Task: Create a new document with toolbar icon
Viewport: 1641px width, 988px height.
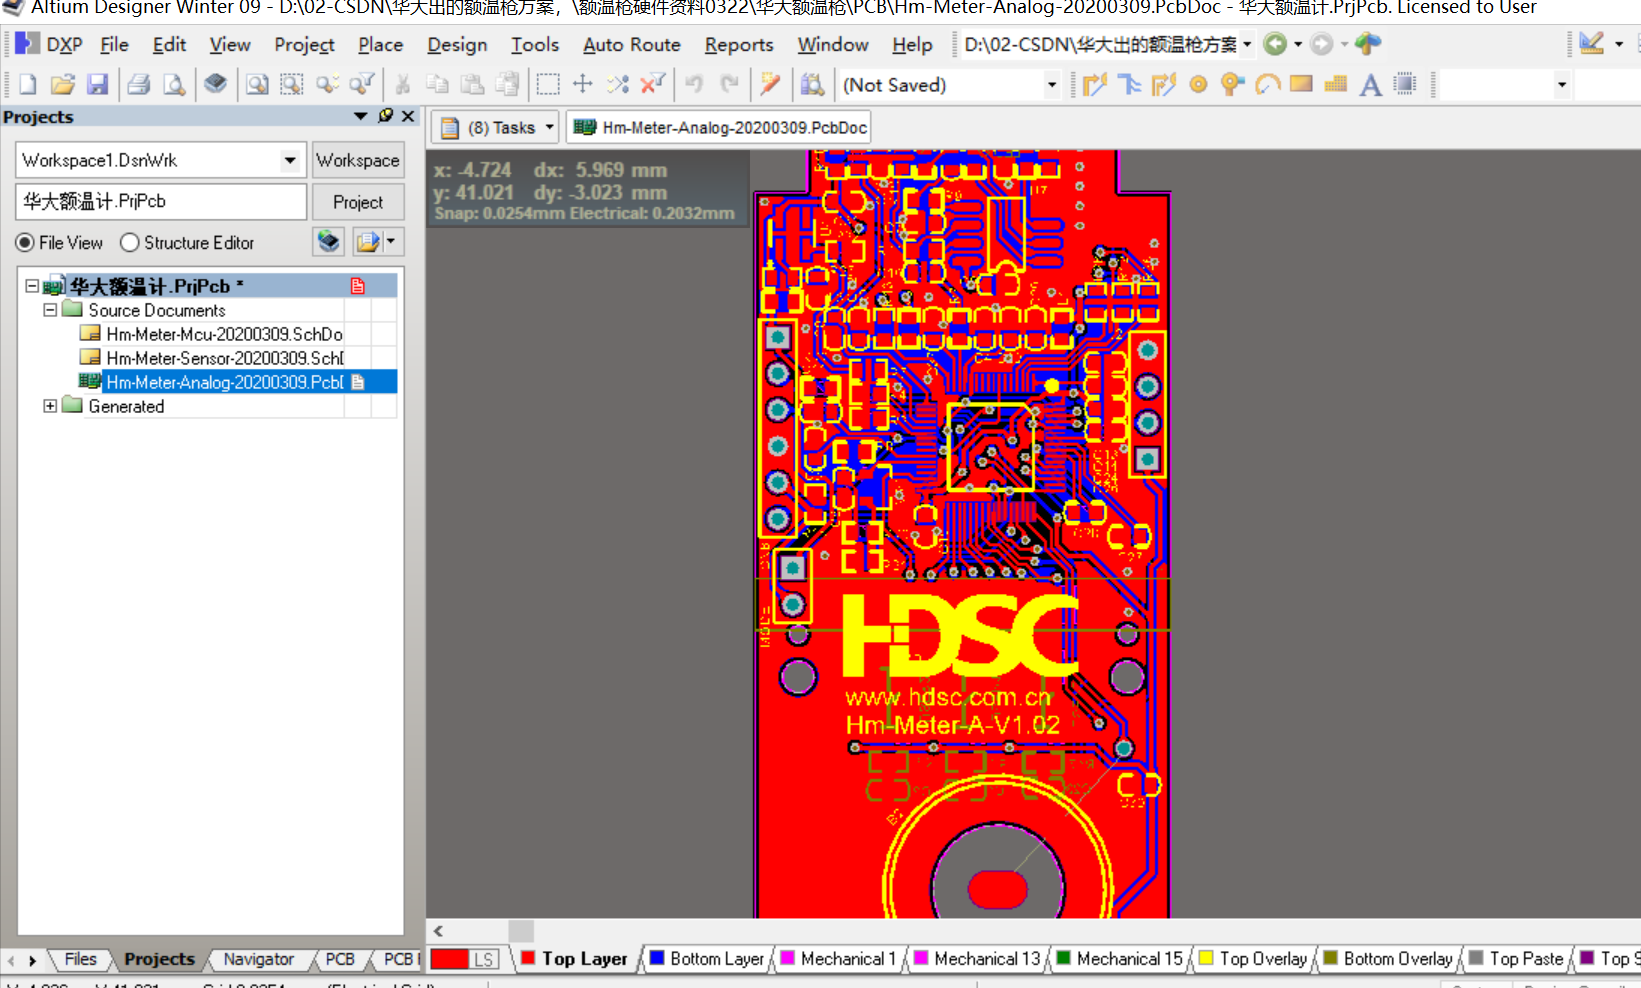Action: pos(28,85)
